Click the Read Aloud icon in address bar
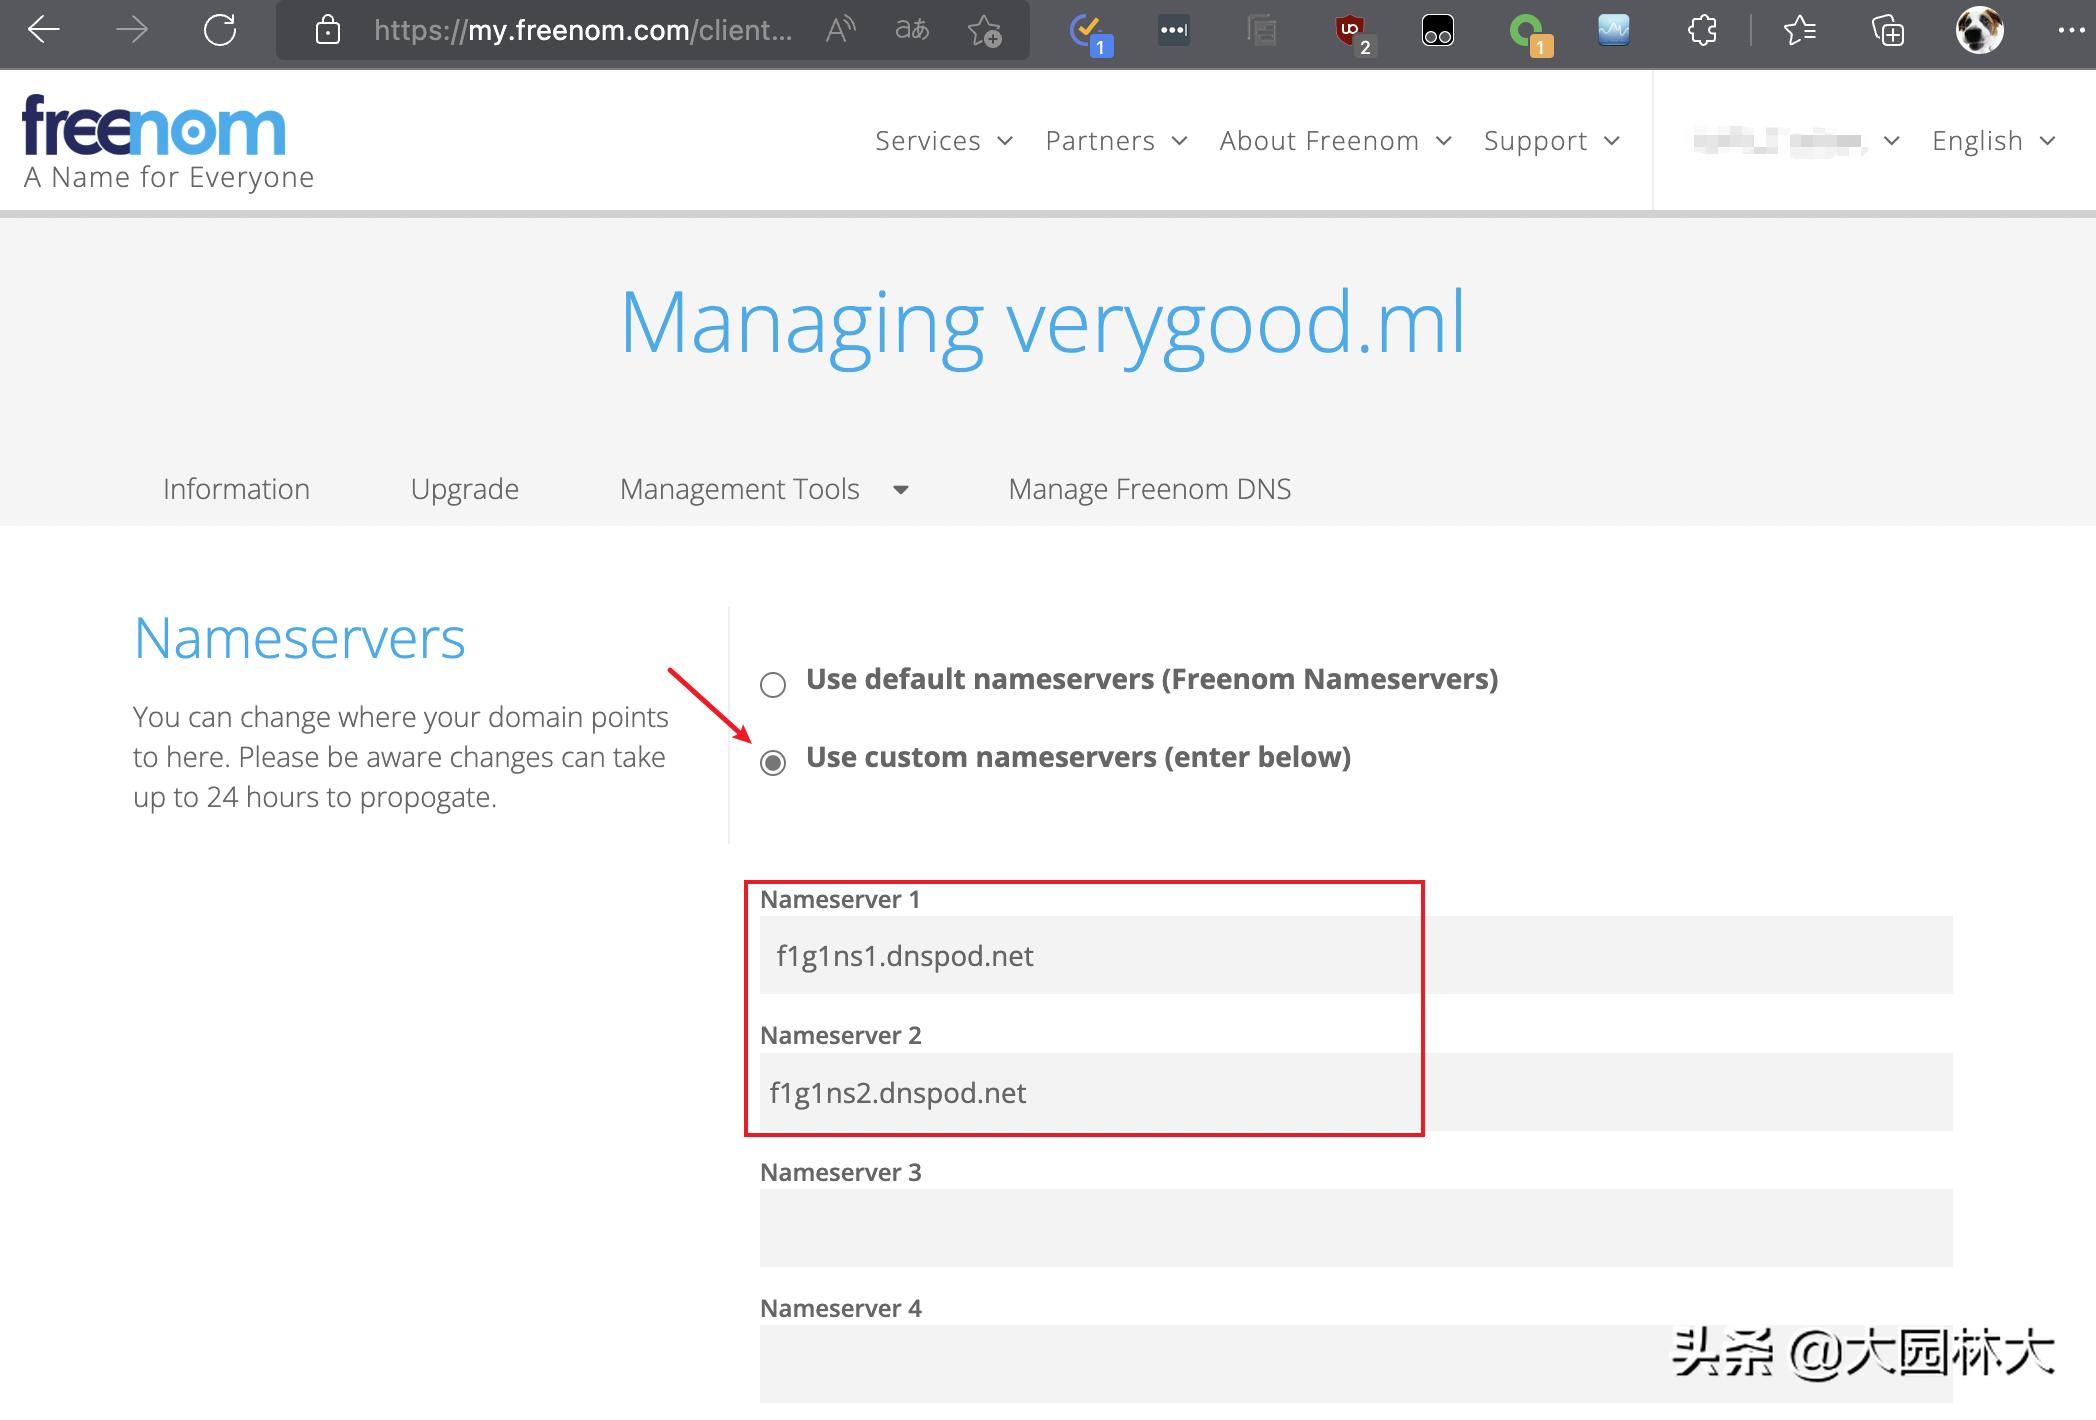This screenshot has width=2096, height=1420. coord(840,30)
